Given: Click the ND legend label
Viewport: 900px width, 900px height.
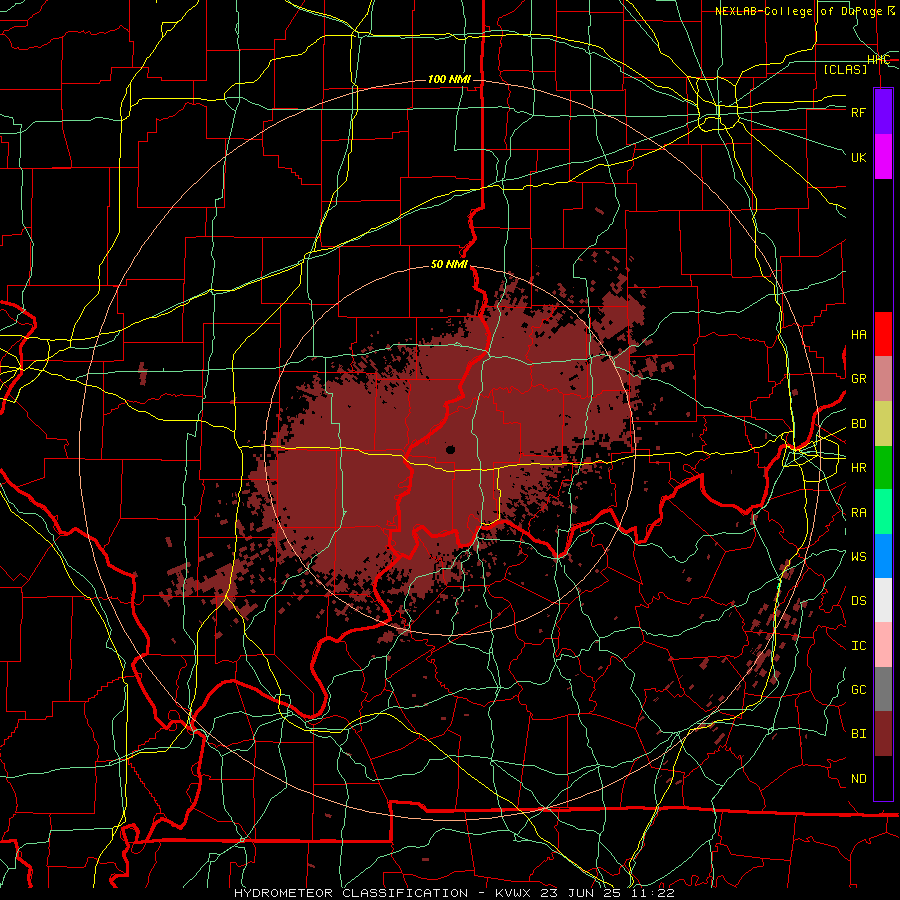Looking at the screenshot, I should (858, 779).
